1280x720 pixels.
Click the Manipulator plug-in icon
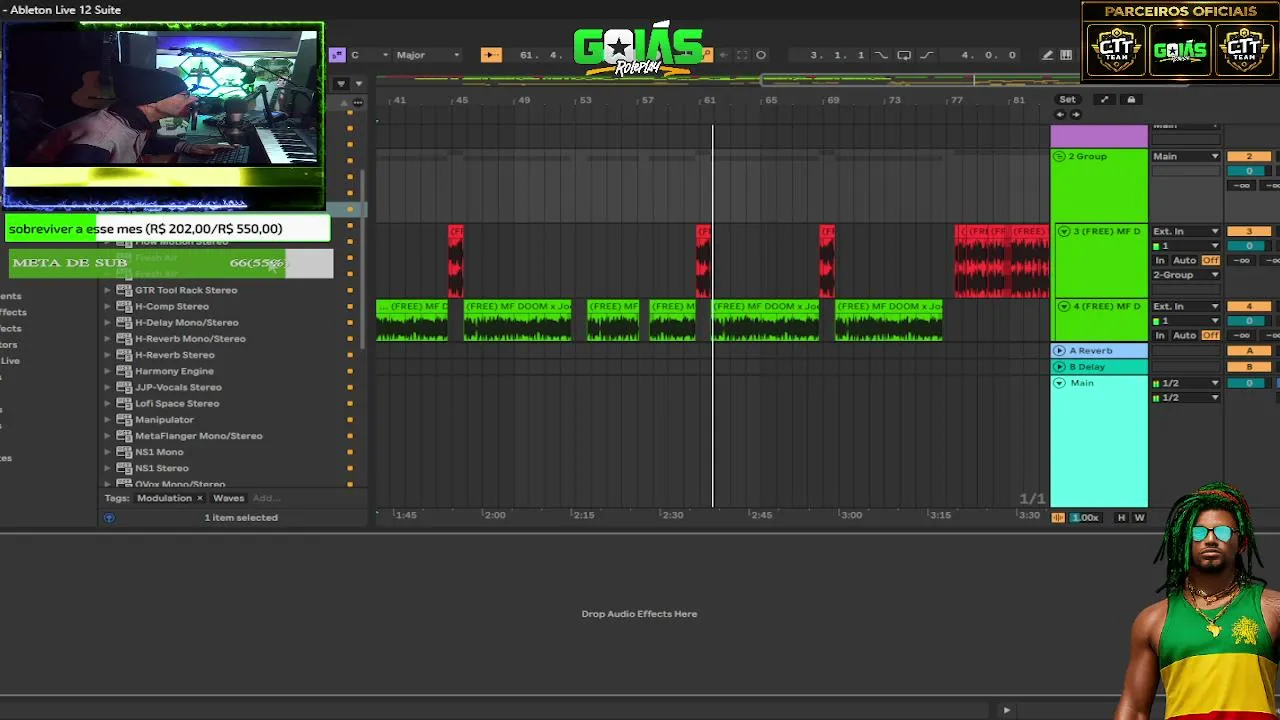pyautogui.click(x=124, y=420)
